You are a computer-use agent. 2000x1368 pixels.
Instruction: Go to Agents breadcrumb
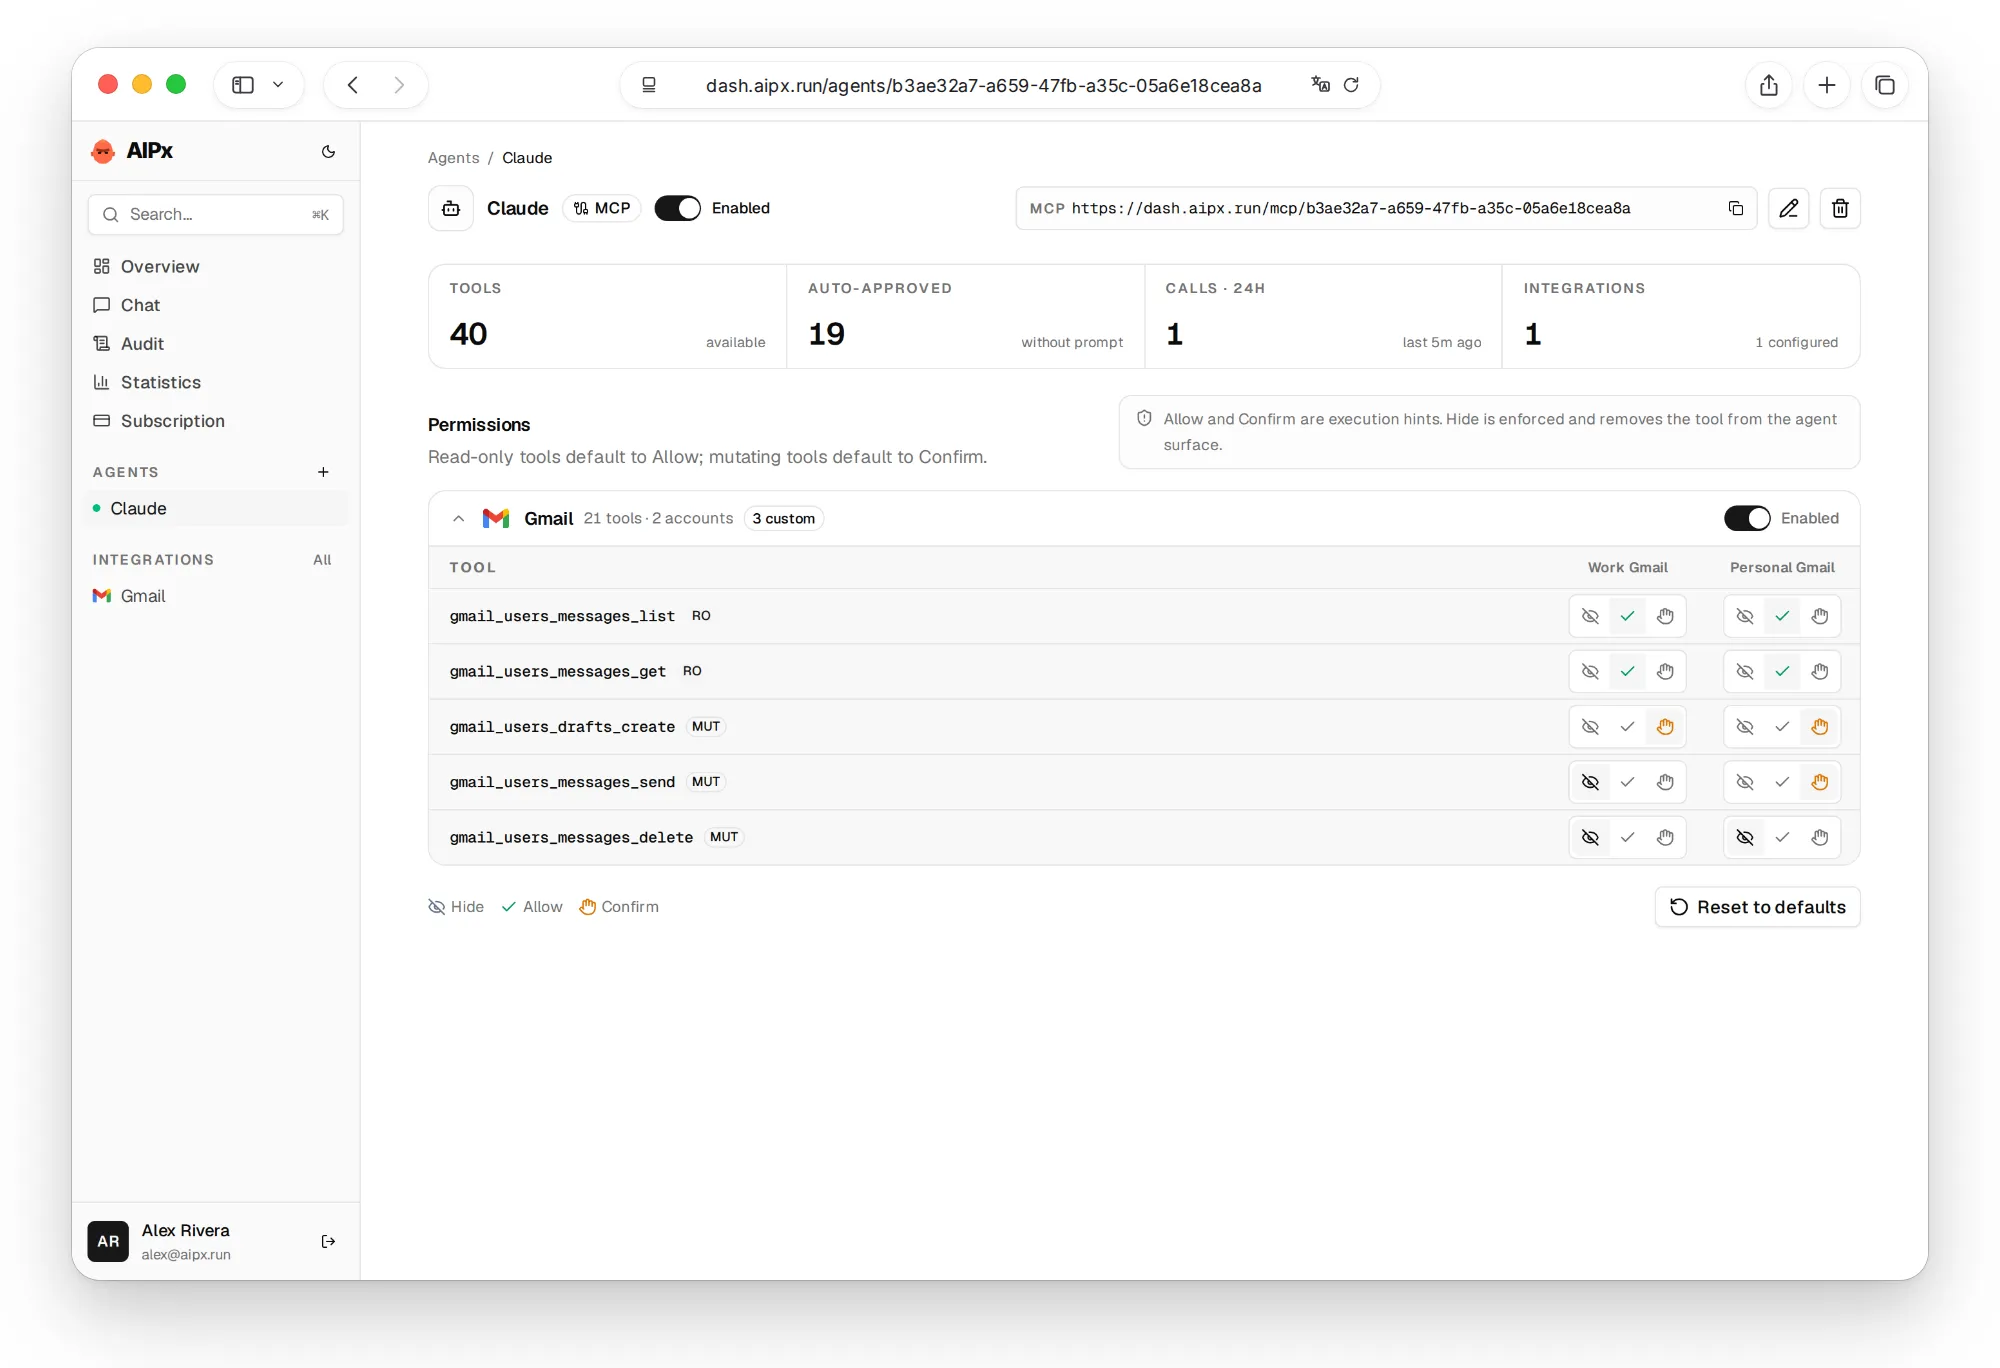tap(453, 158)
